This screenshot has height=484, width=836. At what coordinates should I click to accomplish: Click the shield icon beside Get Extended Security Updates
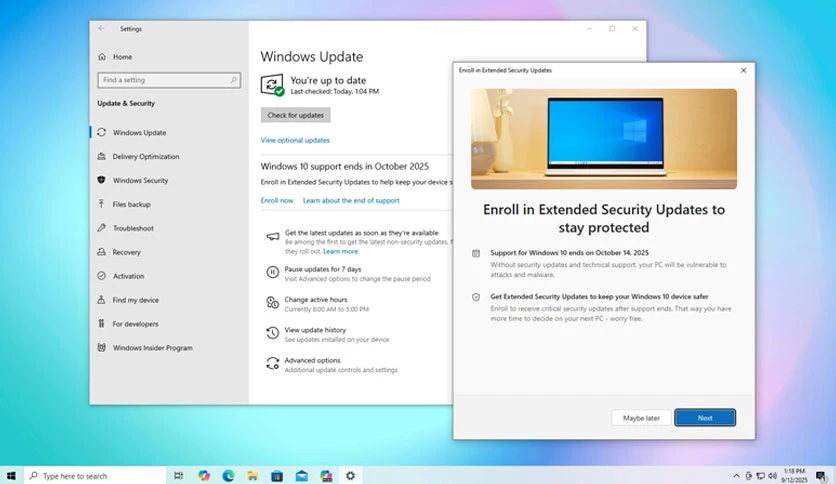(476, 297)
